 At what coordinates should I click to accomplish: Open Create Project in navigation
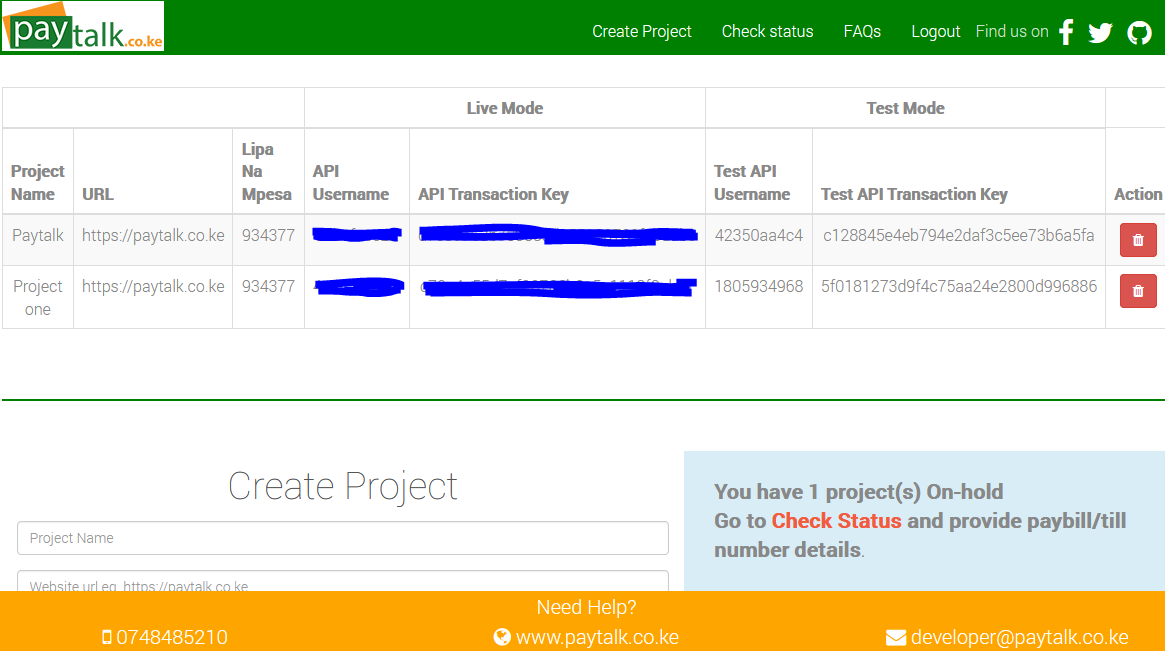click(x=641, y=31)
